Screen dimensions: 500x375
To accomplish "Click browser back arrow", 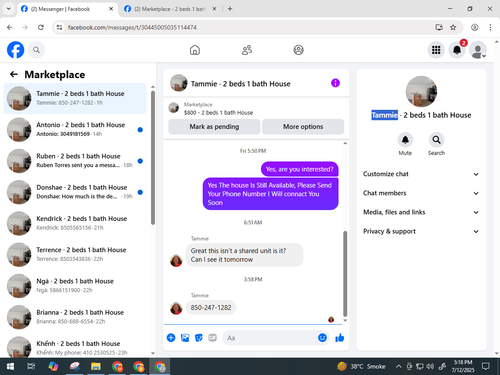I will tap(10, 27).
